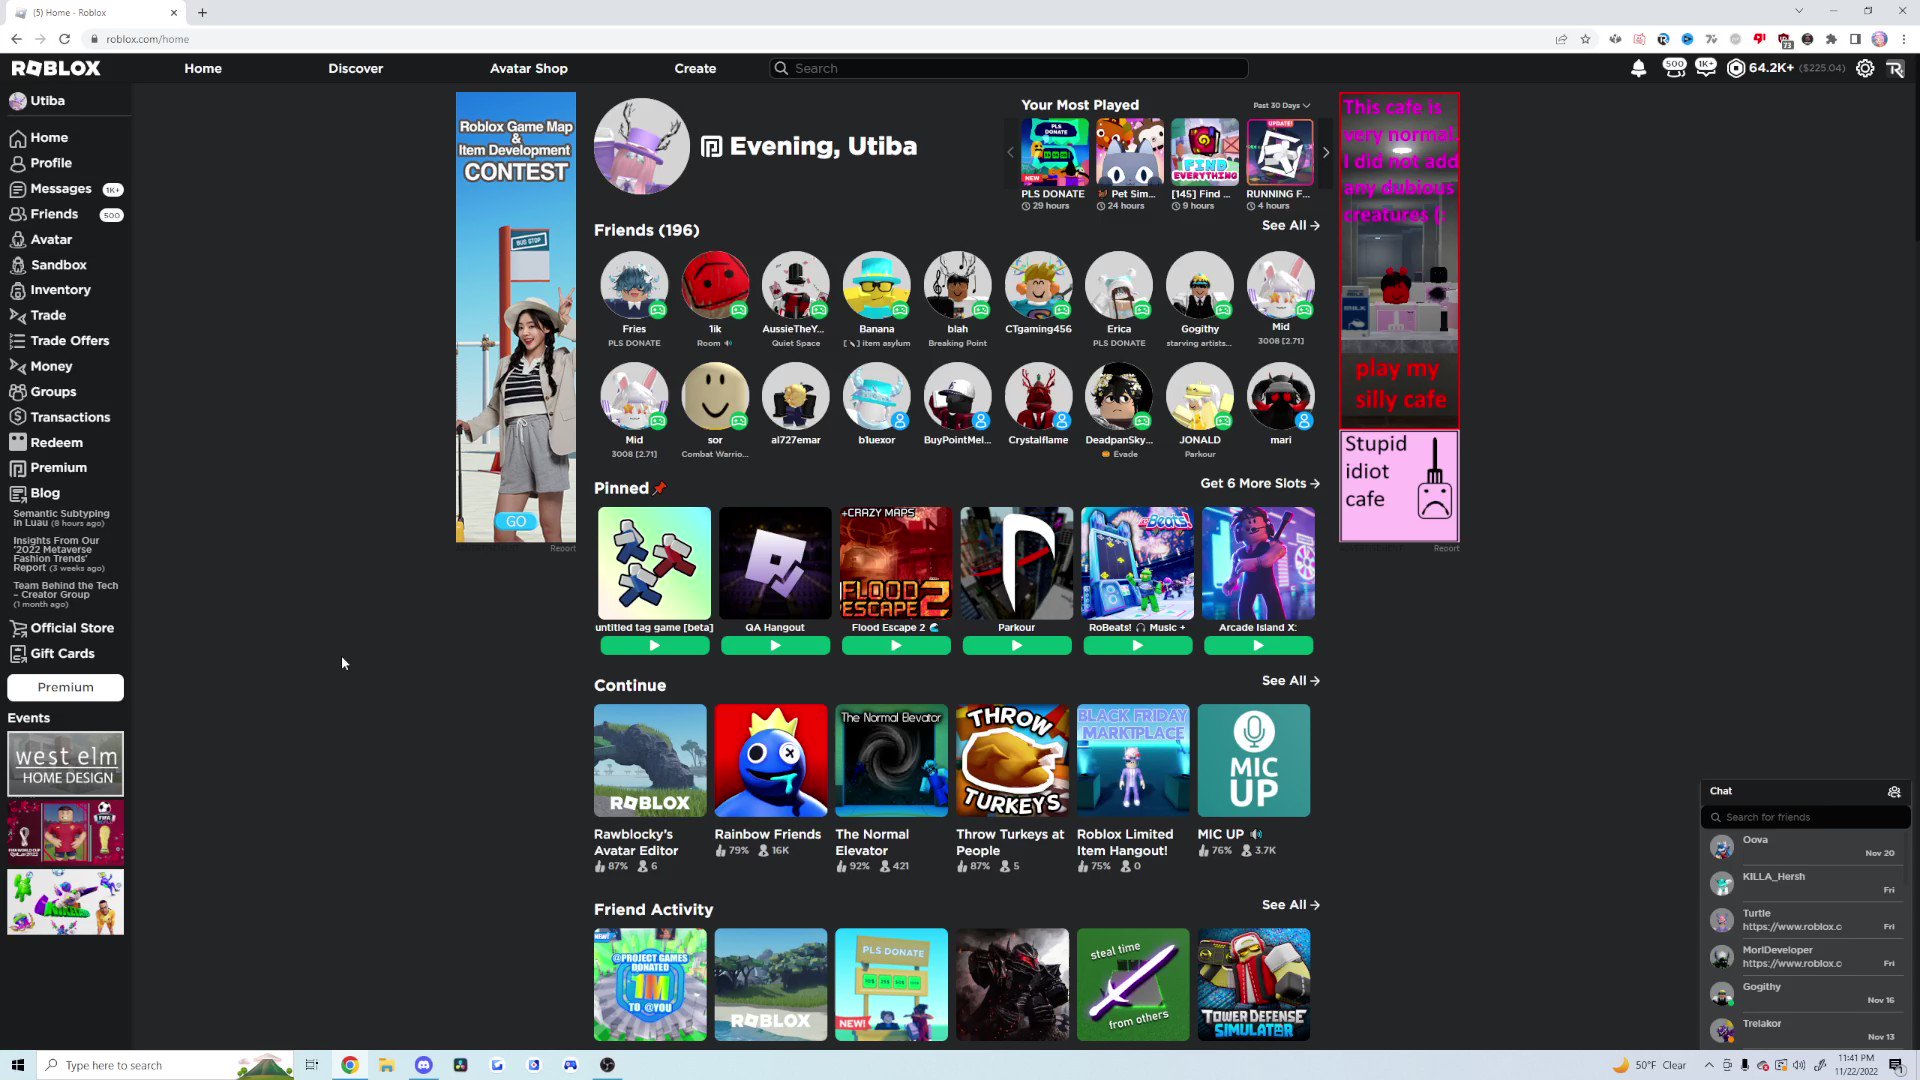Screen dimensions: 1920x1080
Task: Play untitled tag game [beta]
Action: click(x=655, y=646)
